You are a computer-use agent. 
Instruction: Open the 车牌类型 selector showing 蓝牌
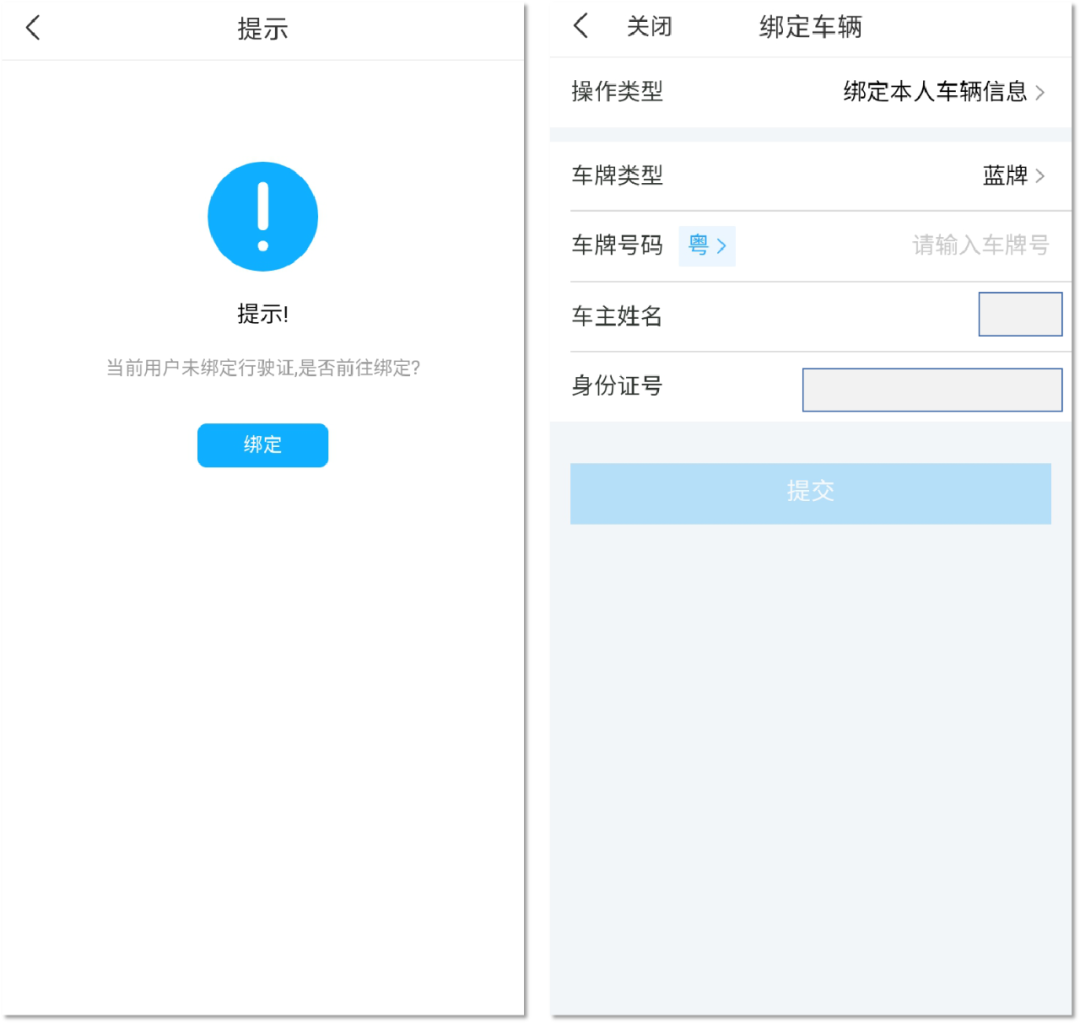click(x=1013, y=176)
